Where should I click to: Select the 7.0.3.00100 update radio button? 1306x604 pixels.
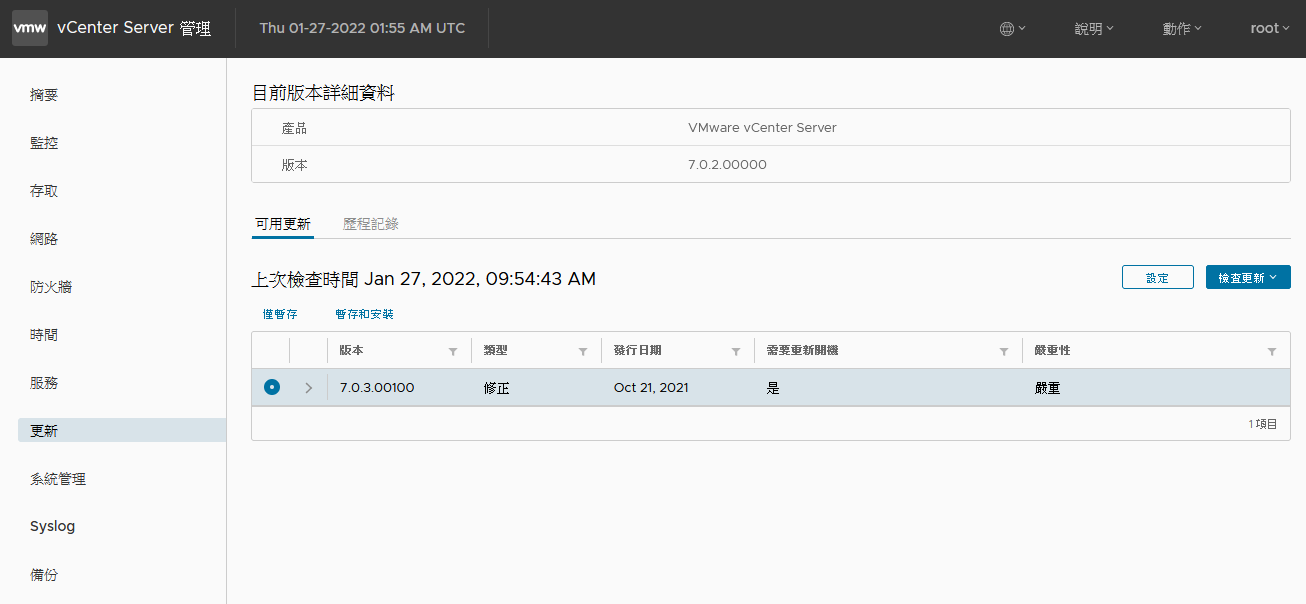pos(272,387)
